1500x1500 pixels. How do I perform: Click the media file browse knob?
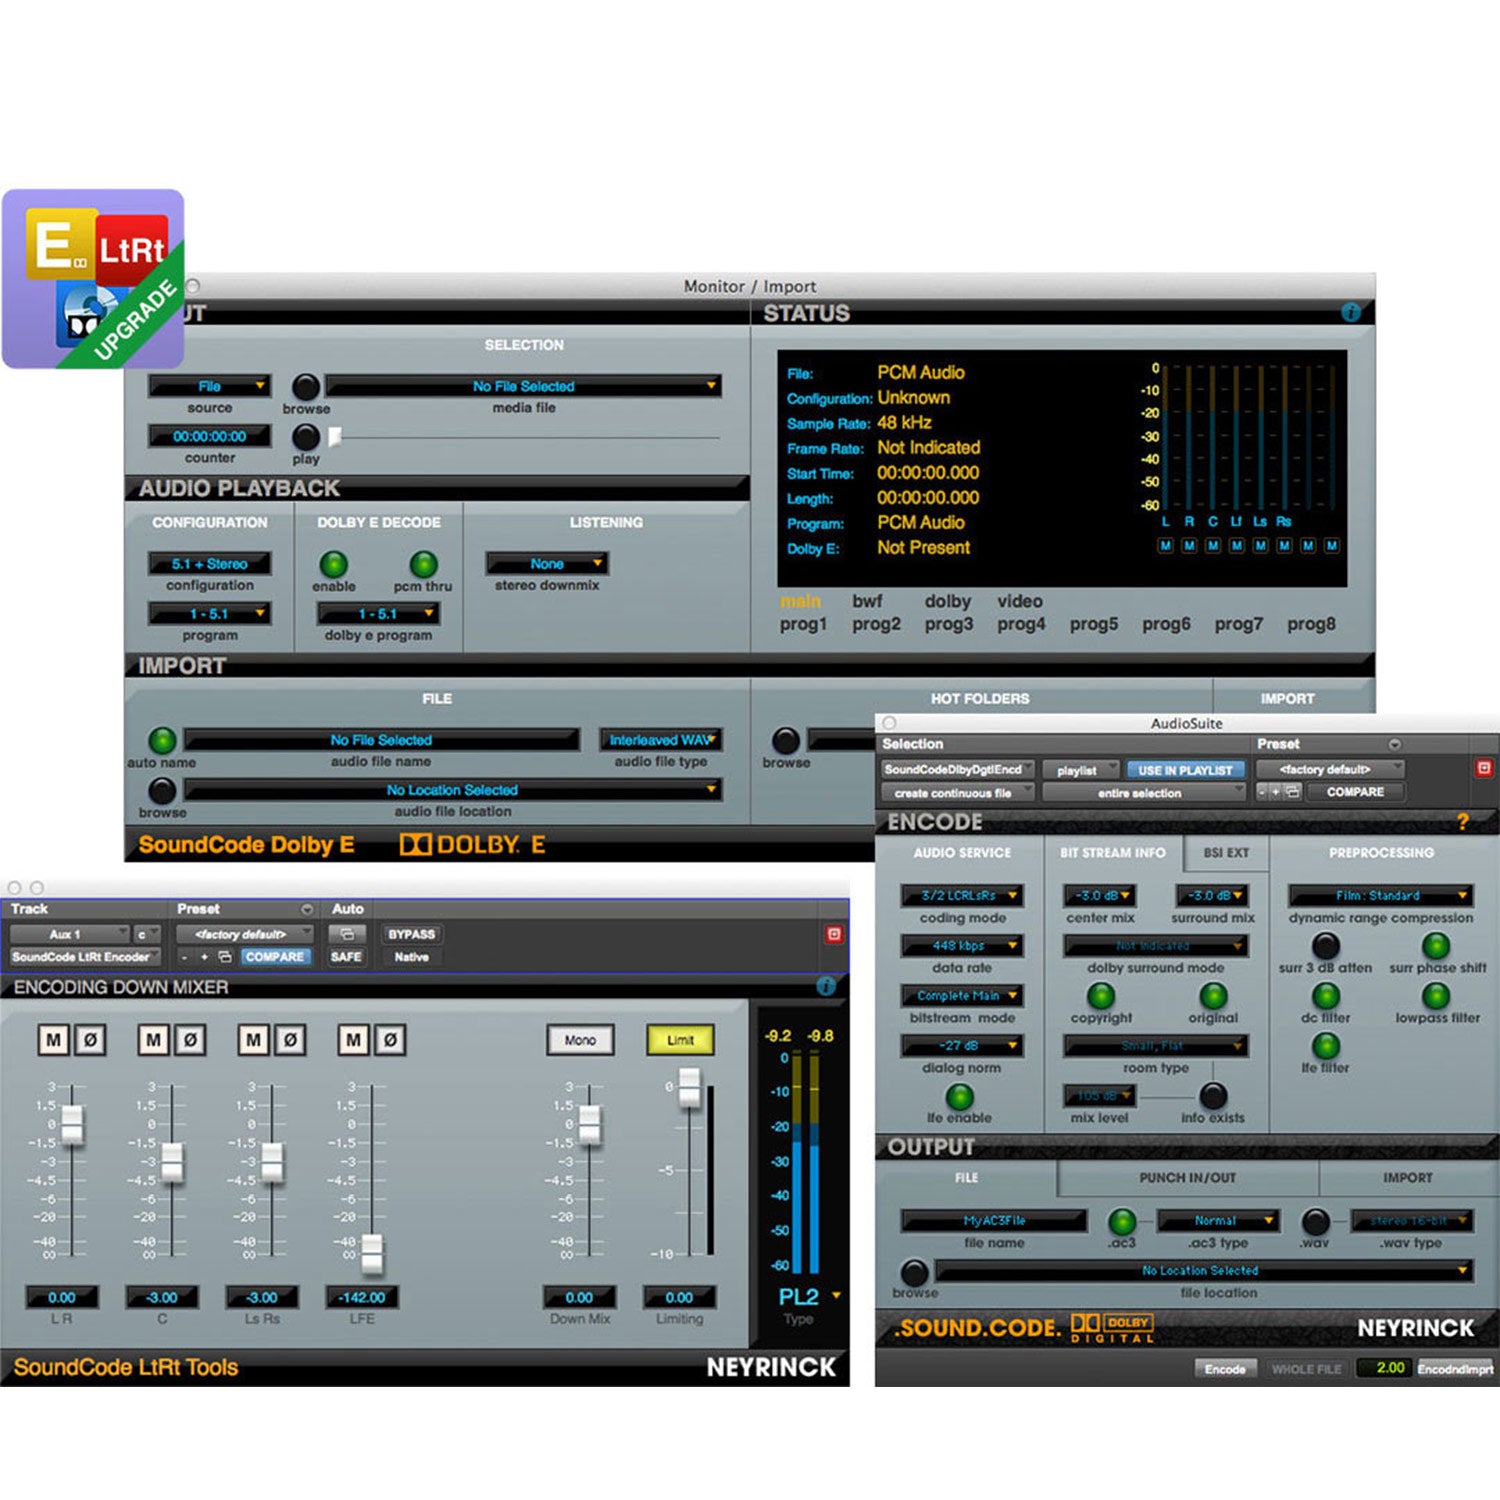306,387
